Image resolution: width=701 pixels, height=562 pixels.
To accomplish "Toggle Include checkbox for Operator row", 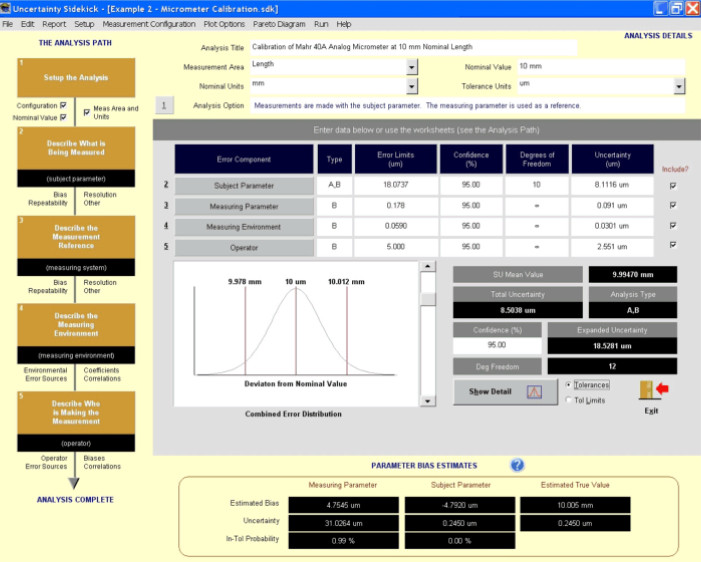I will click(x=673, y=245).
